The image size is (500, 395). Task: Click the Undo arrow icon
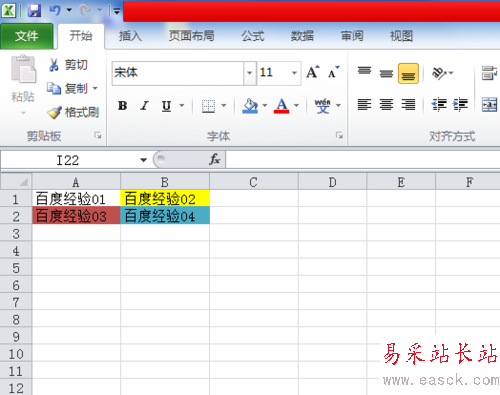point(55,10)
